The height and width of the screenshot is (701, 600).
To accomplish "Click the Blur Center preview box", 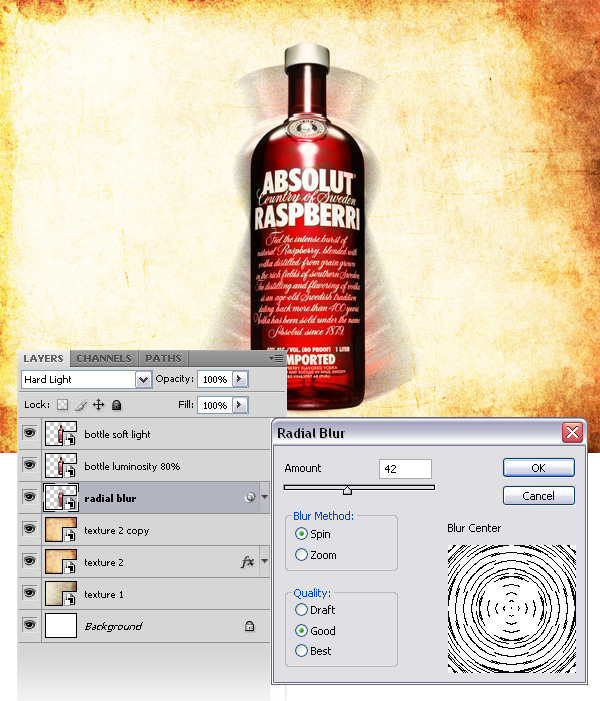I will coord(511,608).
